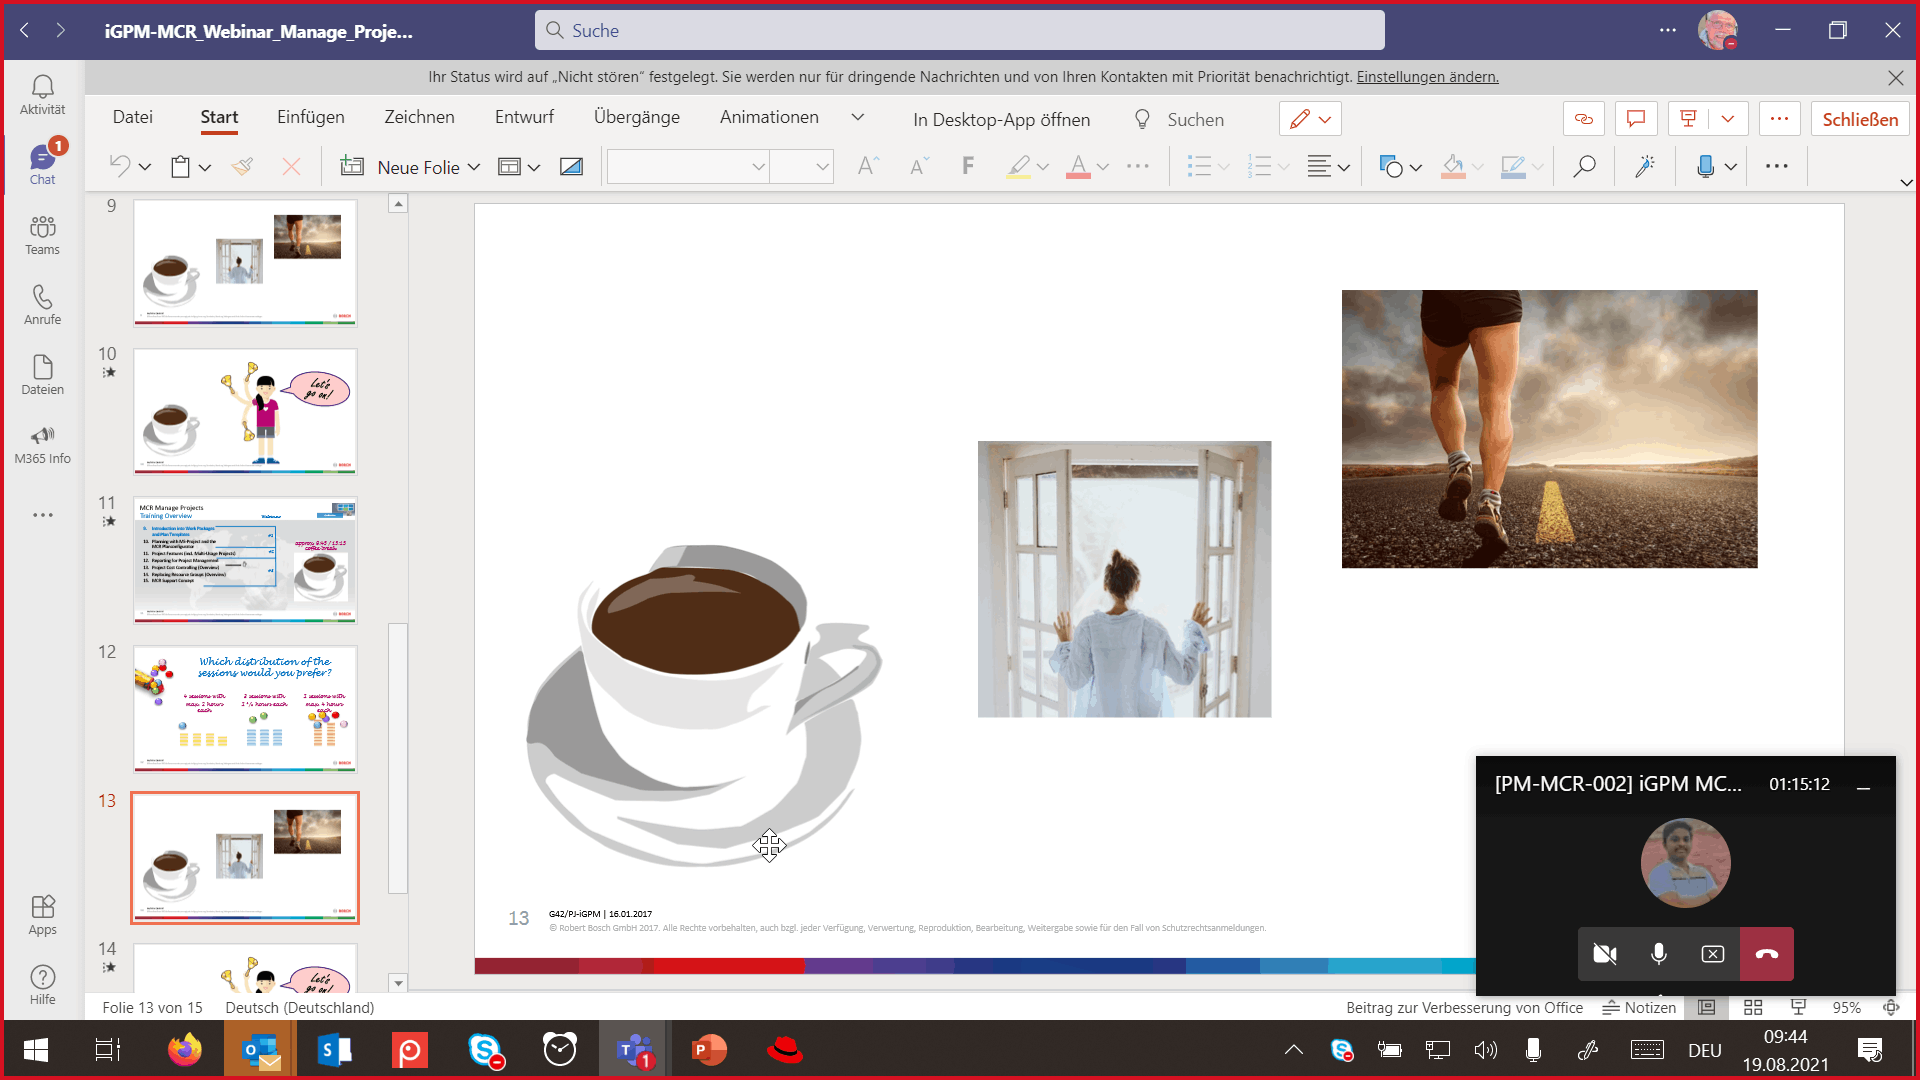Expand the Übergänge ribbon tab options
The image size is (1920, 1080).
point(638,117)
